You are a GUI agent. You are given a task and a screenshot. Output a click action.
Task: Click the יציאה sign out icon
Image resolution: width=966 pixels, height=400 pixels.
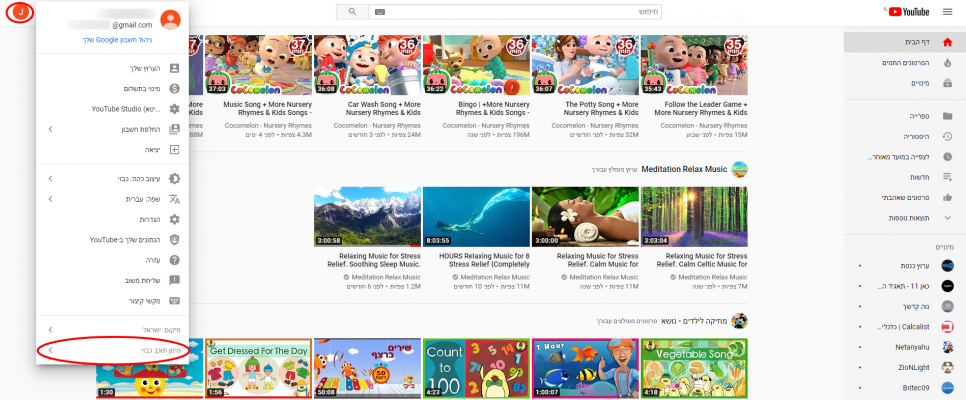(x=174, y=150)
